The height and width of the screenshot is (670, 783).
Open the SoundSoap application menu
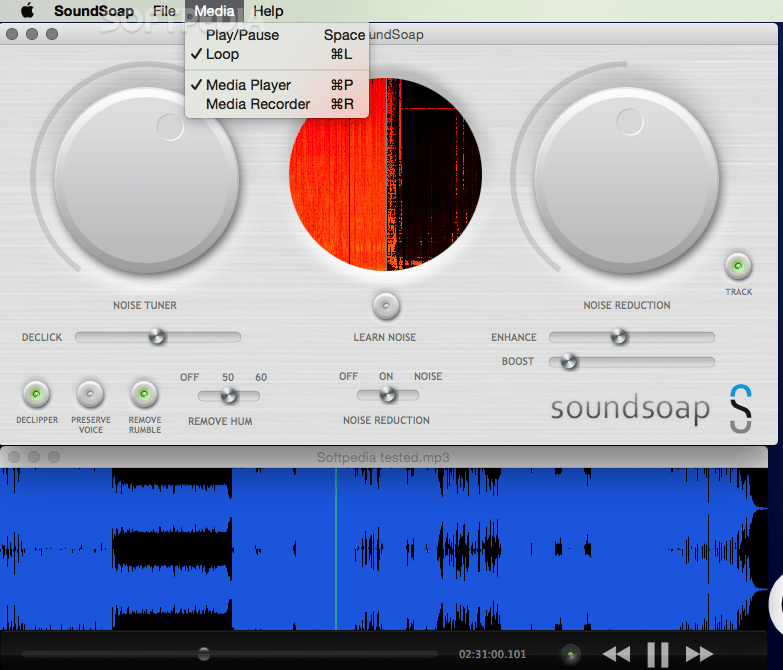pos(94,10)
